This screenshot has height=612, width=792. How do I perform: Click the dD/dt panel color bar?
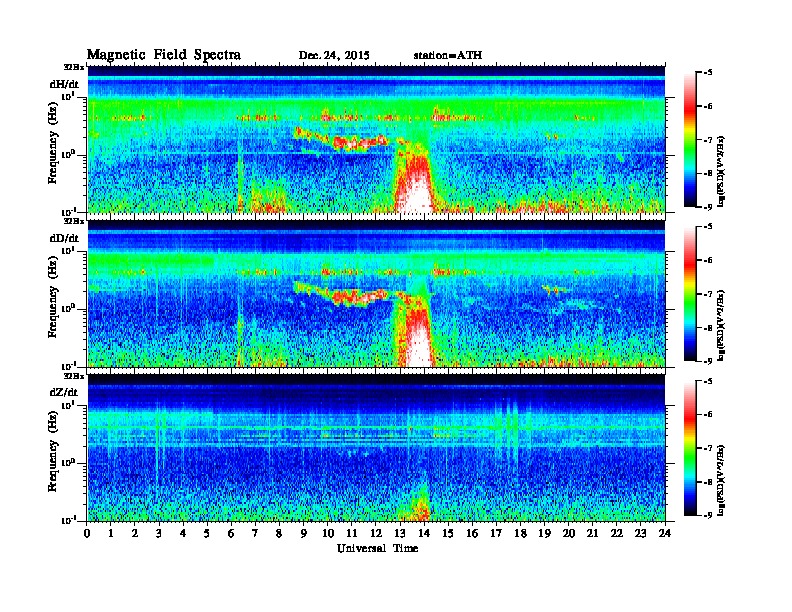coord(690,294)
